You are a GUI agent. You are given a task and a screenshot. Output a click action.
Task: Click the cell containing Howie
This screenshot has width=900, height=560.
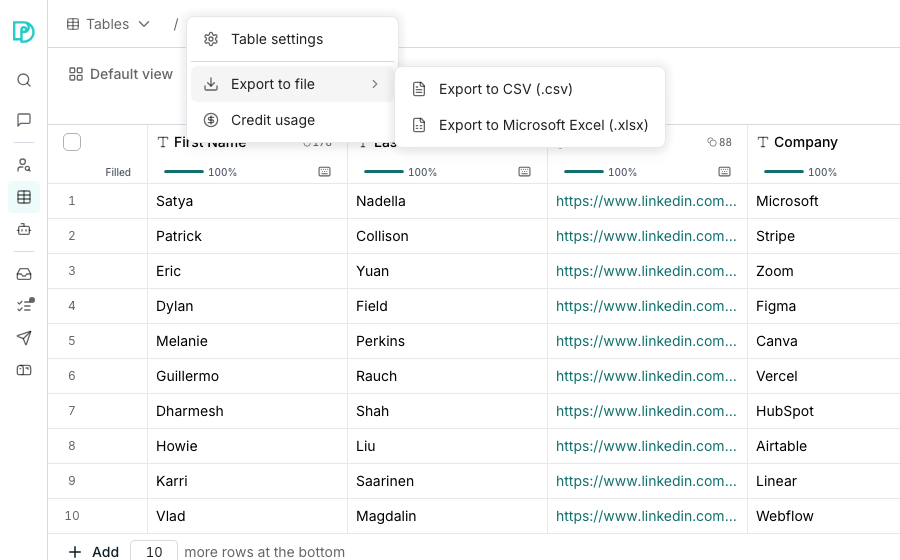click(x=247, y=446)
